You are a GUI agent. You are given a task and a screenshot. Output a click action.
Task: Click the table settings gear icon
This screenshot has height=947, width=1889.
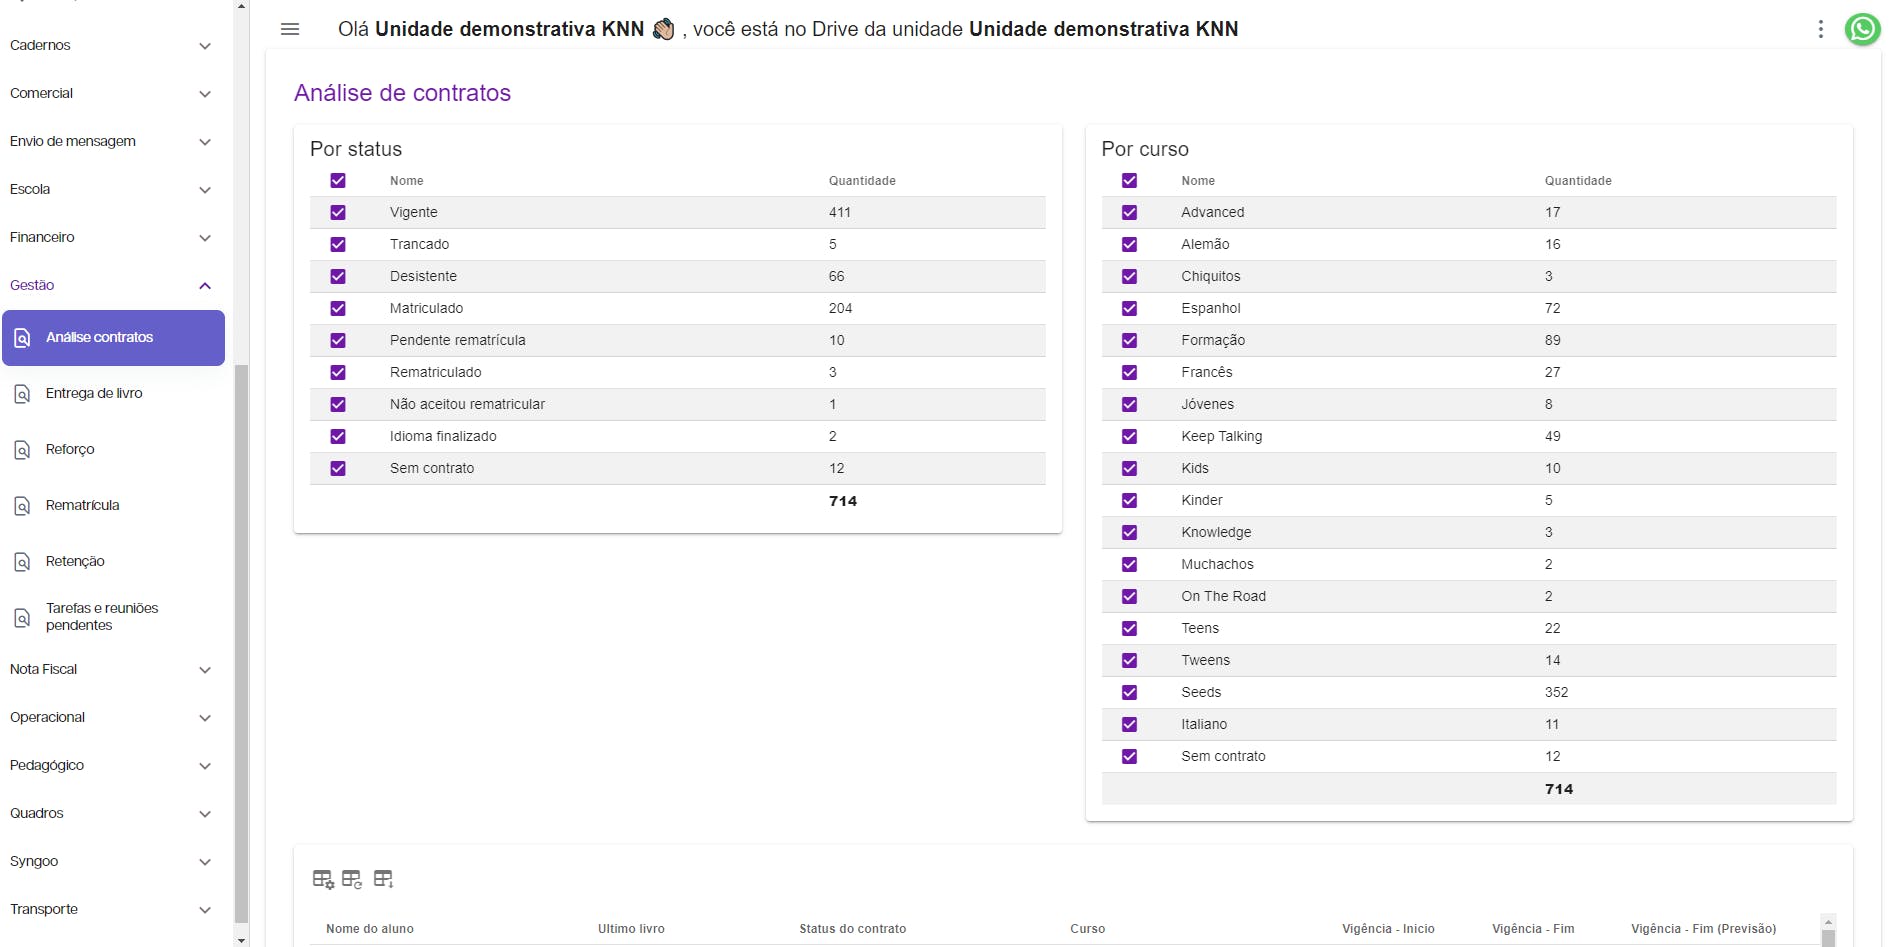coord(323,879)
